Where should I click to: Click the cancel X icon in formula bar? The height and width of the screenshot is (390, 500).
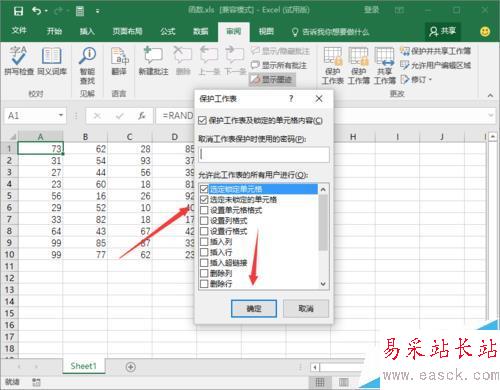[97, 116]
